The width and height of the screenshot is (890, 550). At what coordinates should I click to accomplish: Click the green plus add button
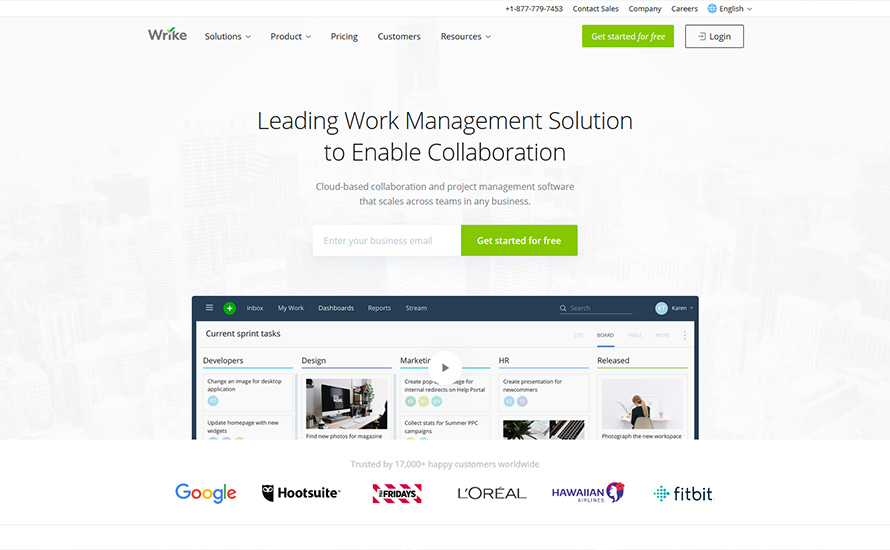(x=229, y=308)
